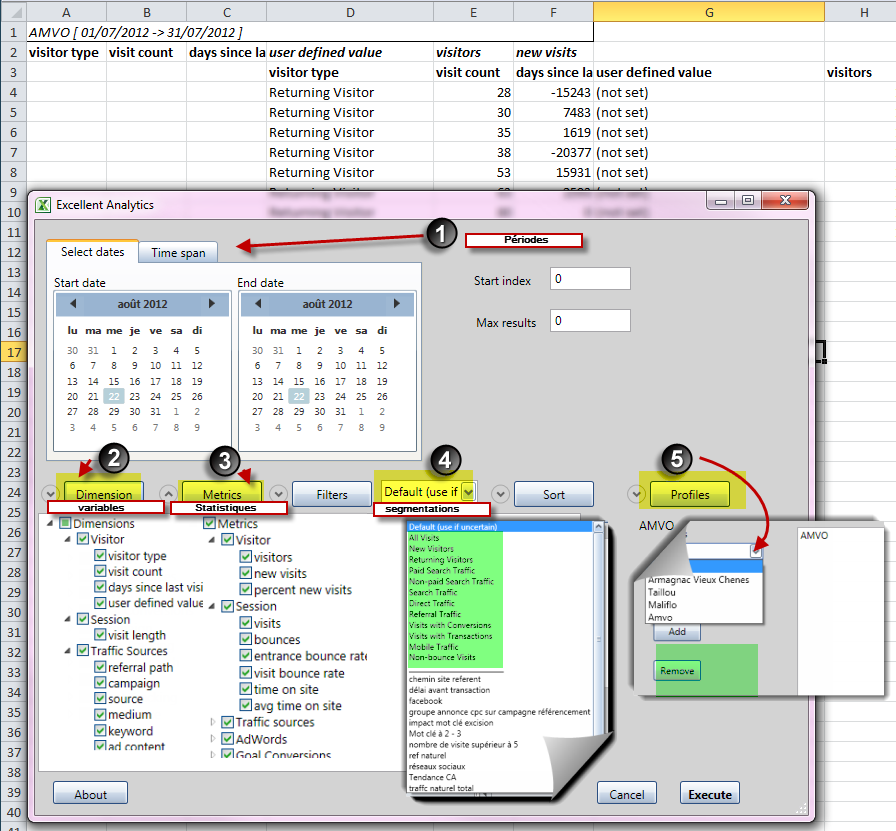The height and width of the screenshot is (831, 896).
Task: Collapse the Metrics section arrow button
Action: click(168, 493)
